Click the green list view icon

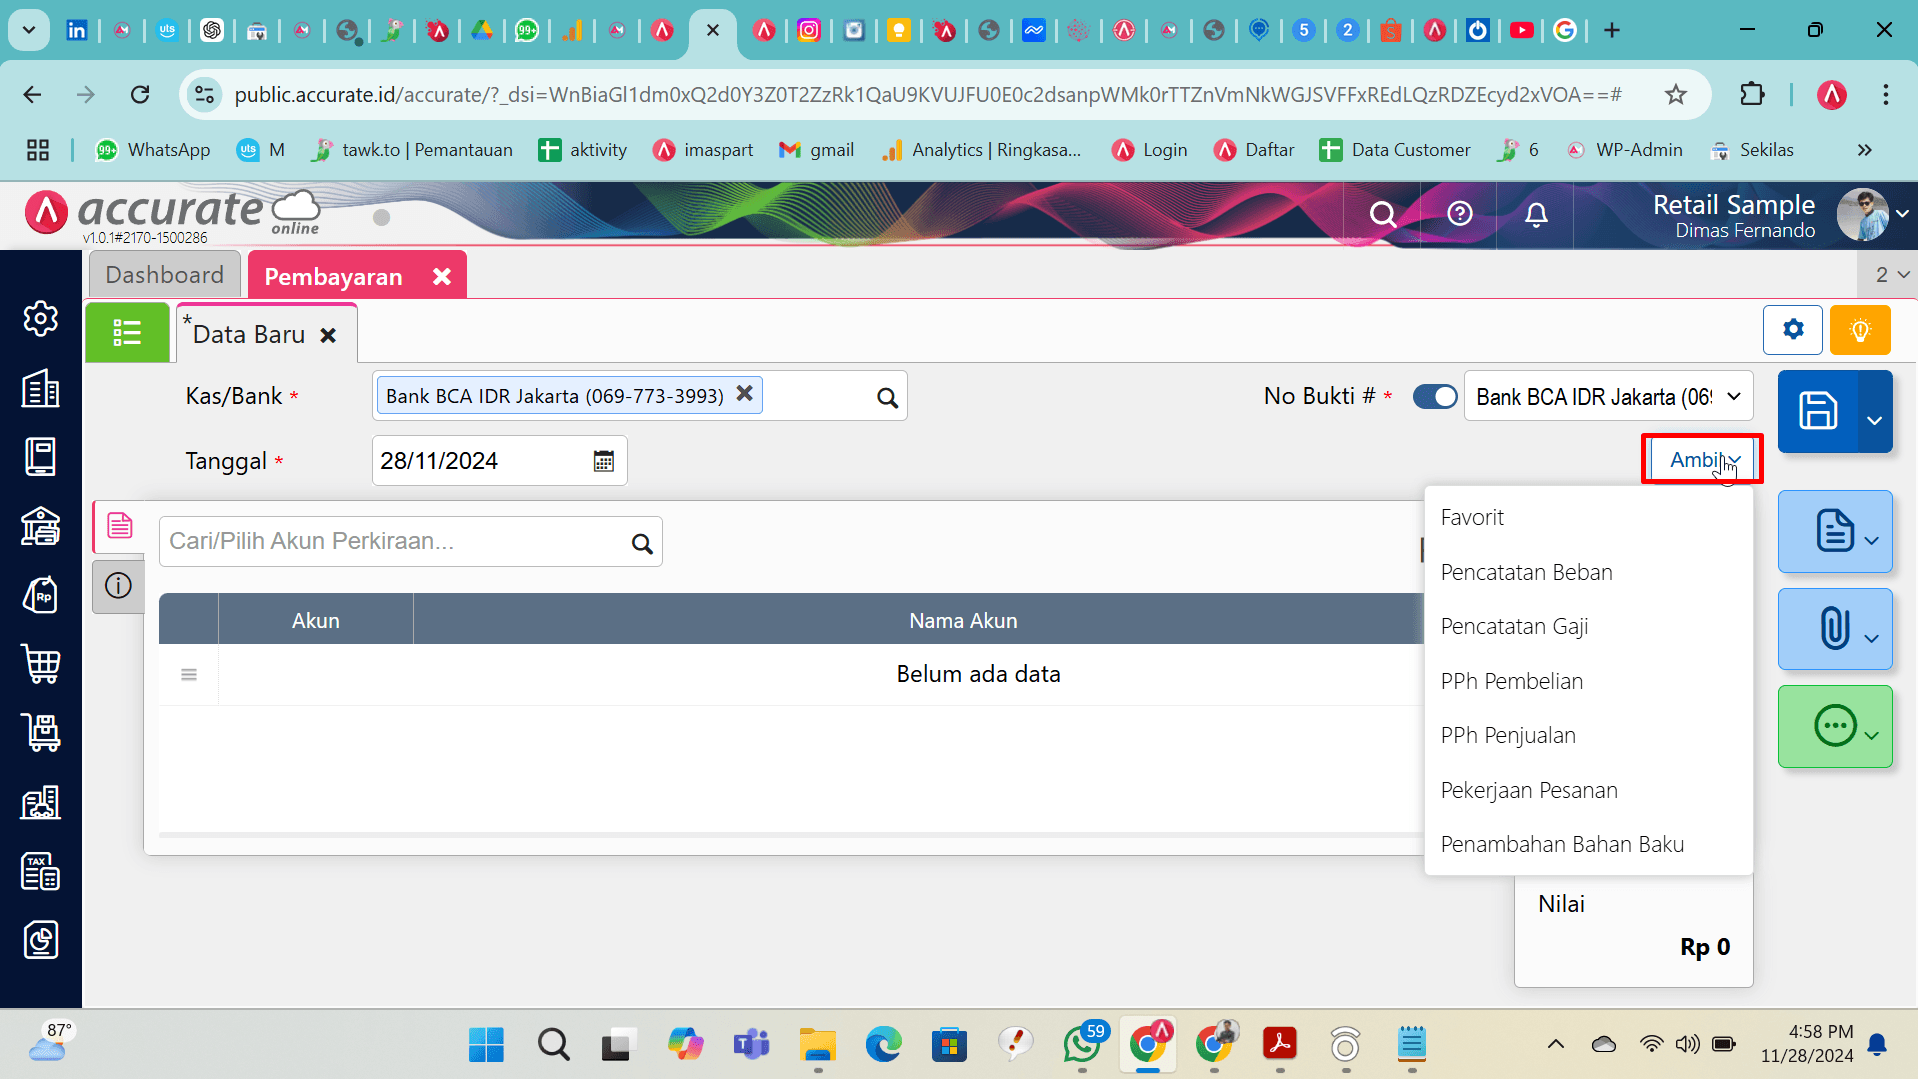pos(127,332)
